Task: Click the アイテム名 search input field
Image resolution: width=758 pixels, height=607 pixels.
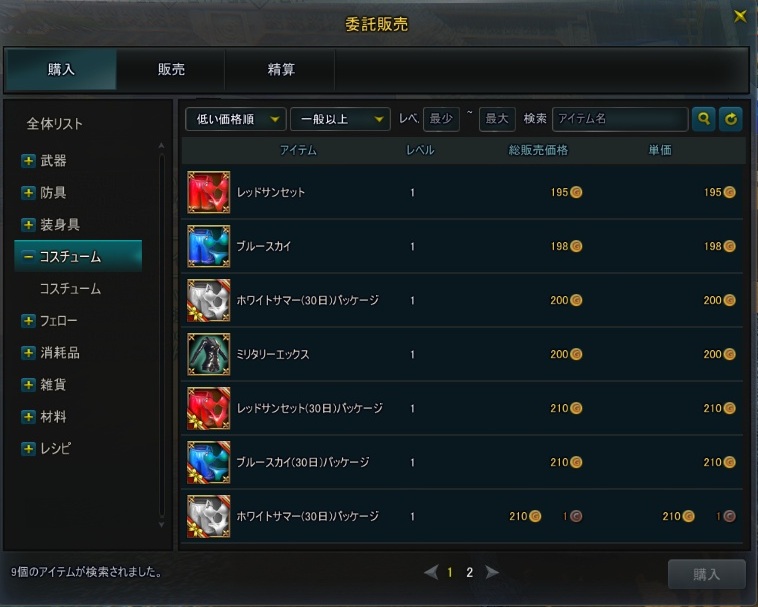Action: [620, 119]
